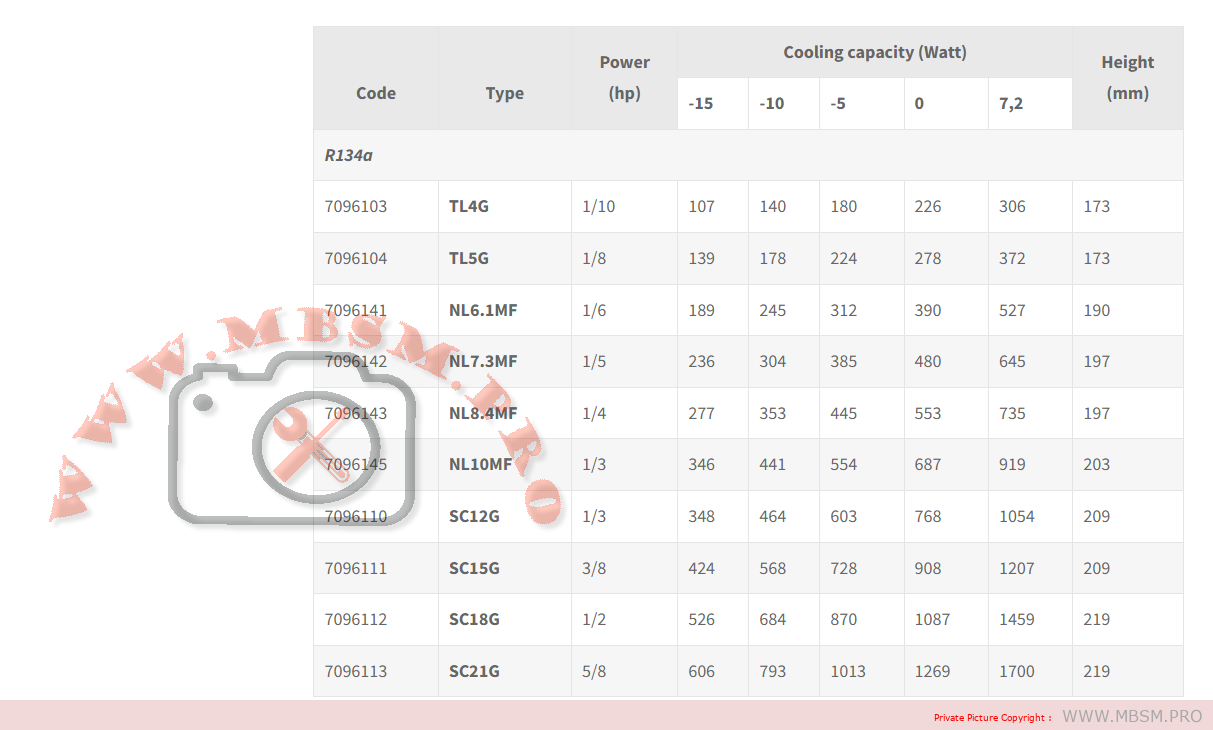Click the NL6.1MF compressor type

pos(483,310)
